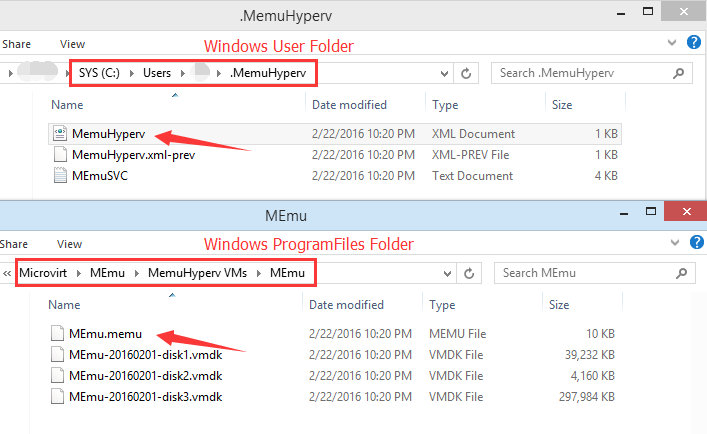Click the MEmu-20160201-disk3.vmdk file icon
This screenshot has height=434, width=707.
(x=59, y=396)
